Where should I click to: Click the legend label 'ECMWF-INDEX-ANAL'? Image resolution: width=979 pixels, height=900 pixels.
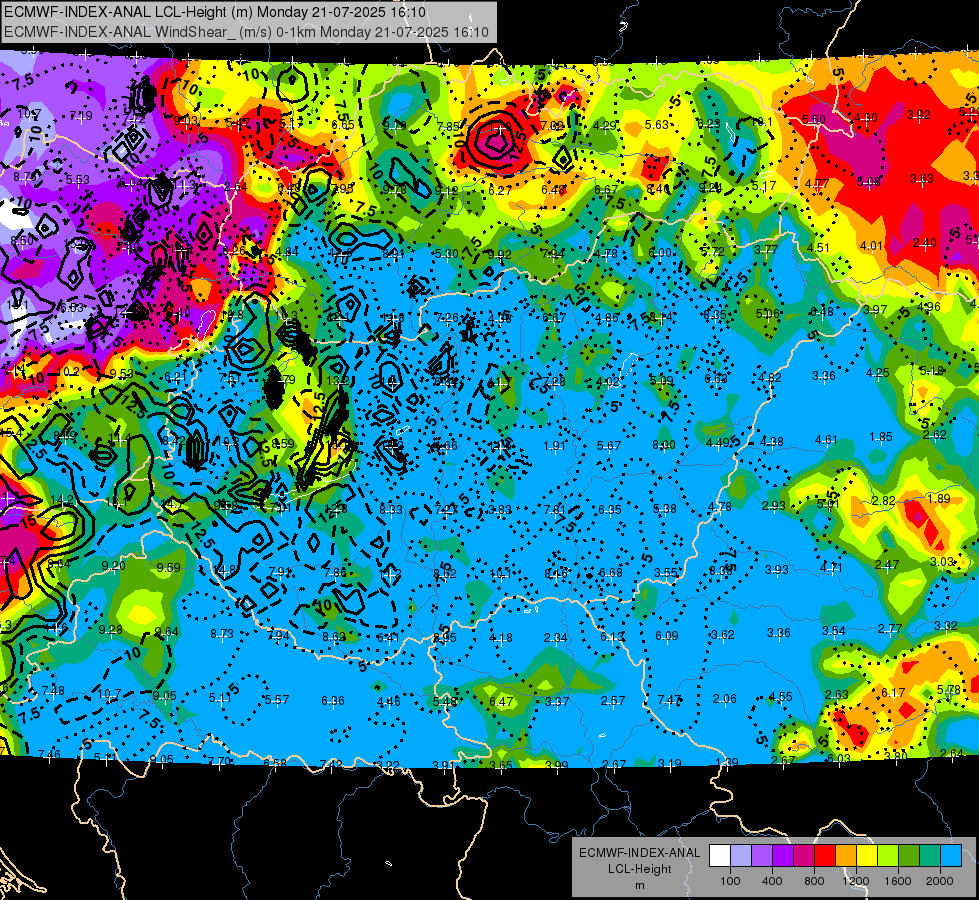point(639,853)
